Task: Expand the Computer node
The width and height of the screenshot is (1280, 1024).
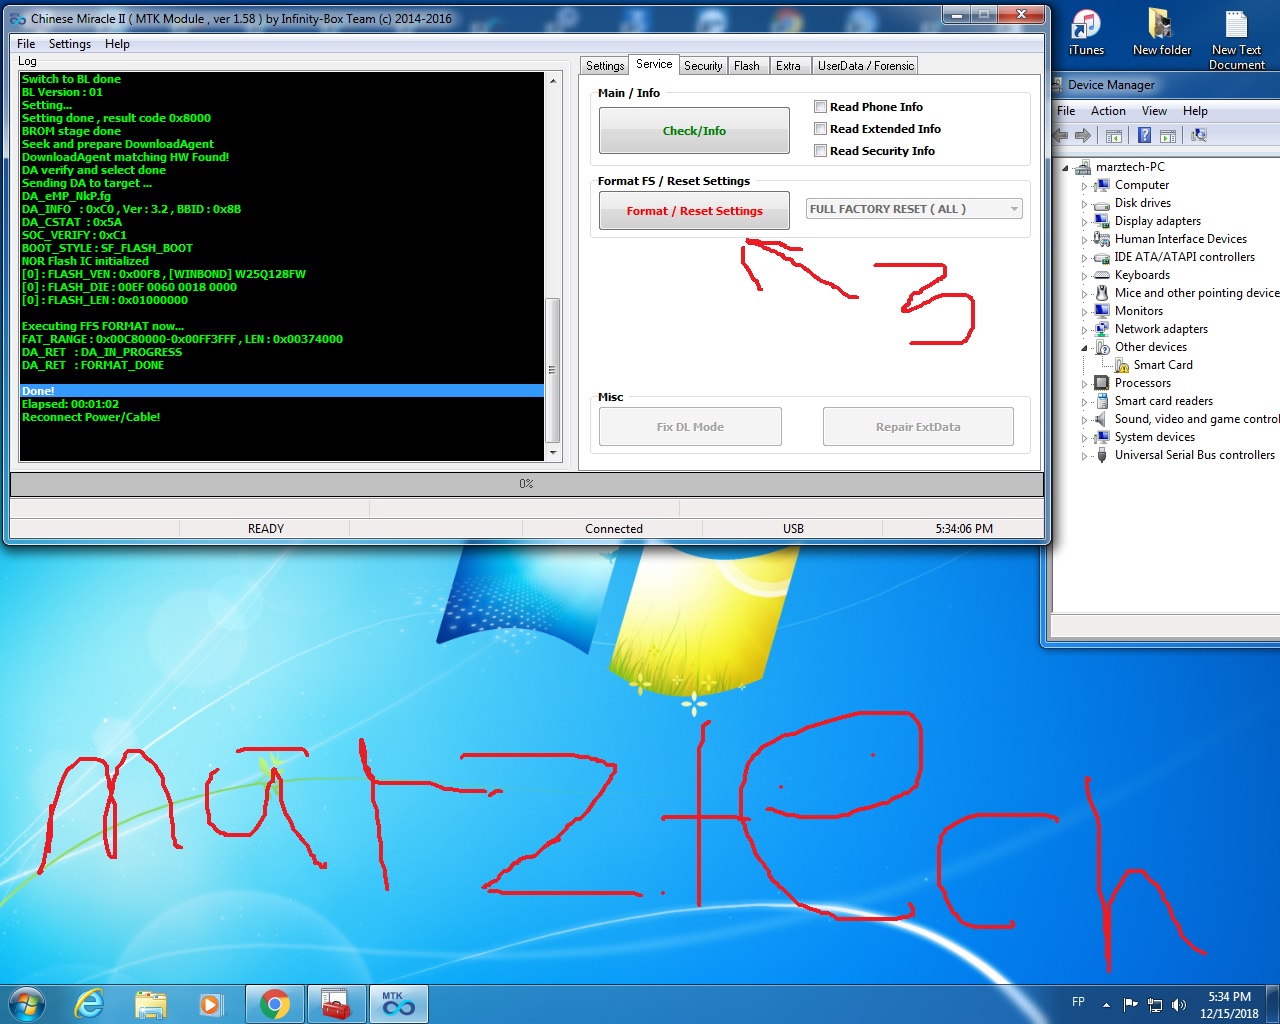Action: [x=1084, y=186]
